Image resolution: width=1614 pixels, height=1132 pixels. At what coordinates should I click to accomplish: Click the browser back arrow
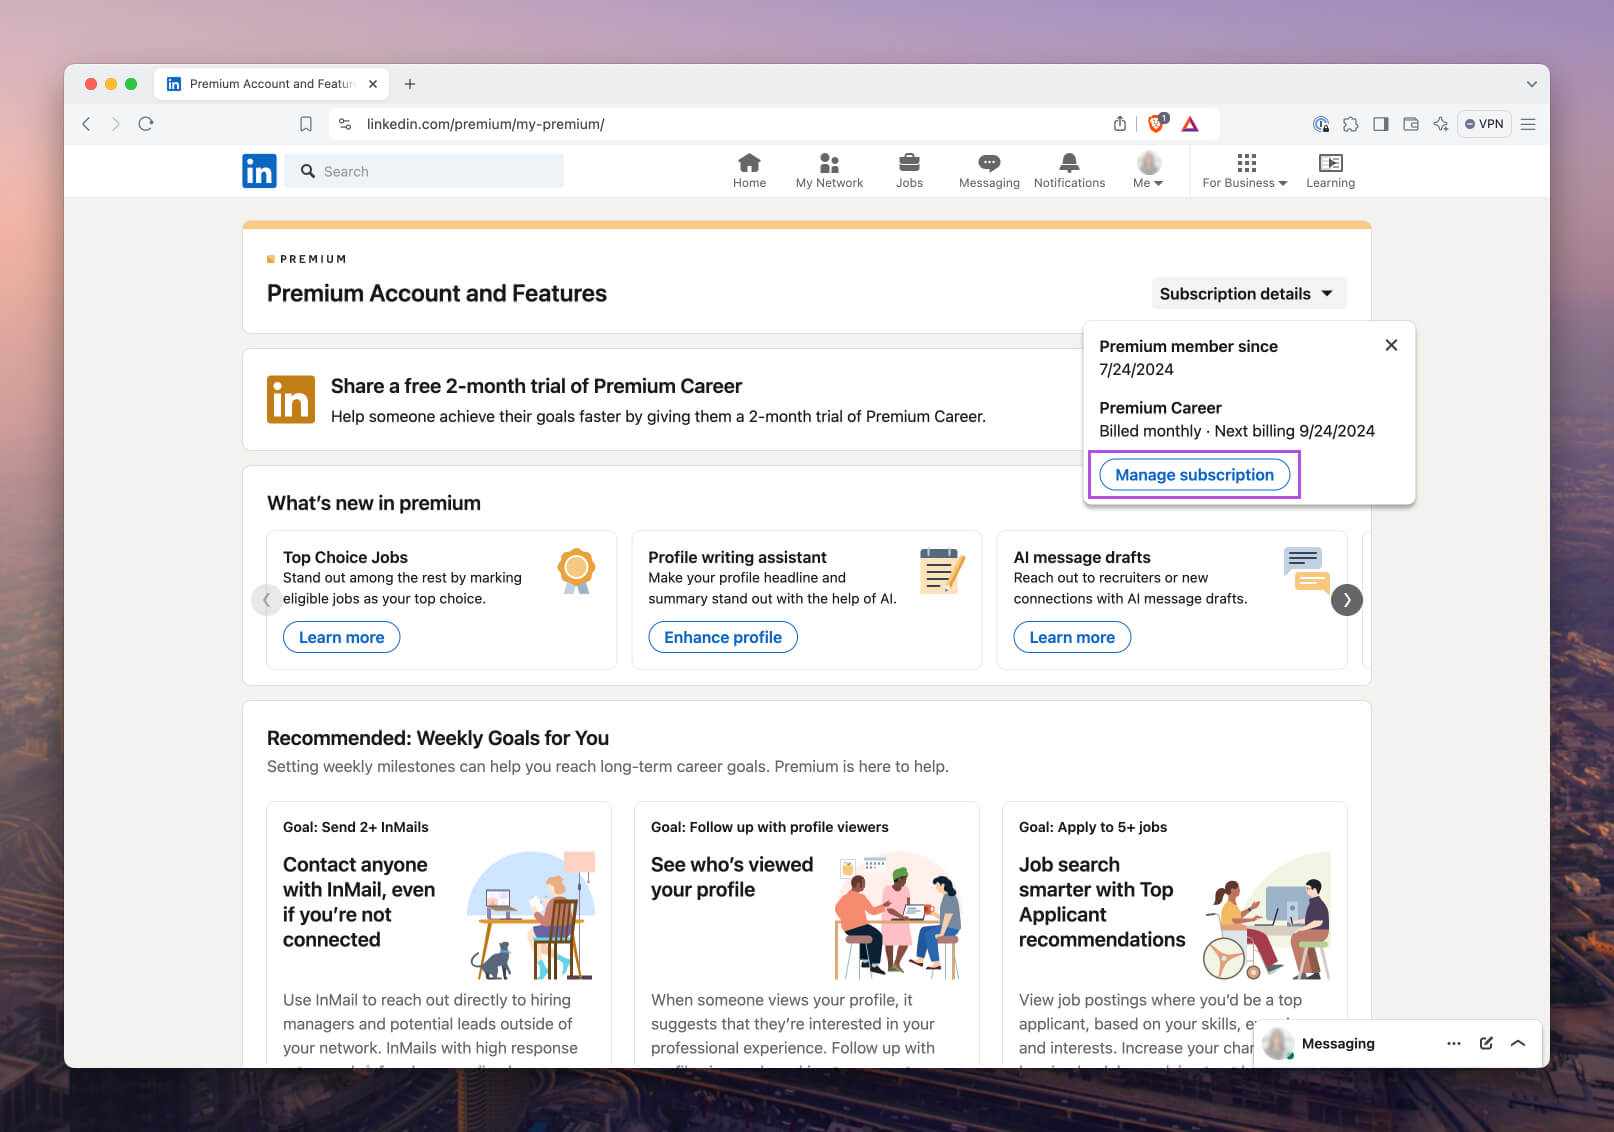click(x=87, y=124)
